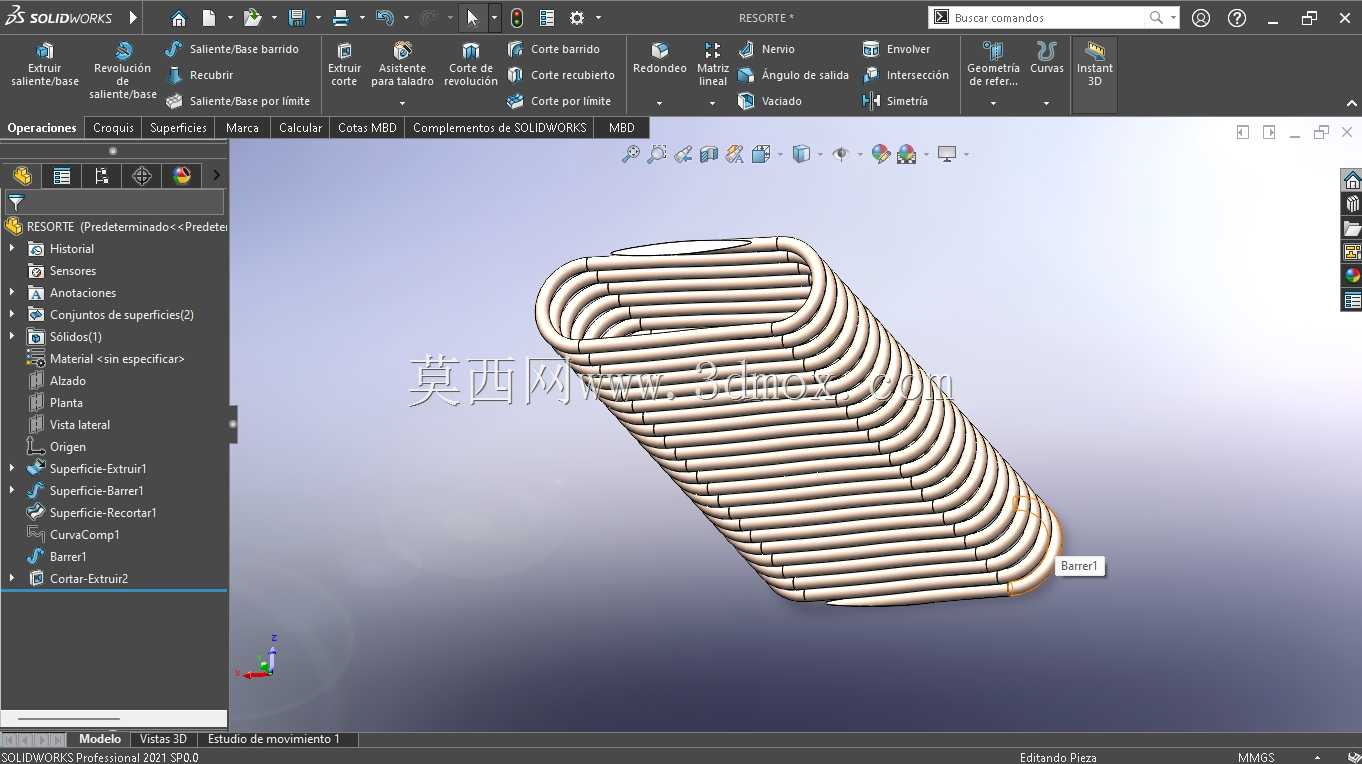
Task: Click the Edit Appearance color ball icon
Action: pos(881,154)
